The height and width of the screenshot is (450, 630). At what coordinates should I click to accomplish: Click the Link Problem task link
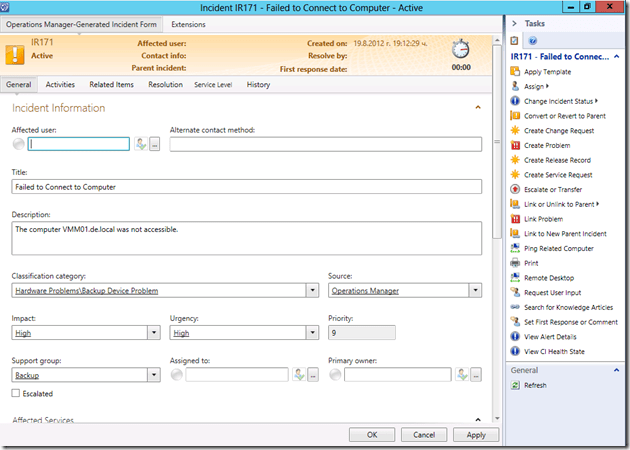point(543,219)
